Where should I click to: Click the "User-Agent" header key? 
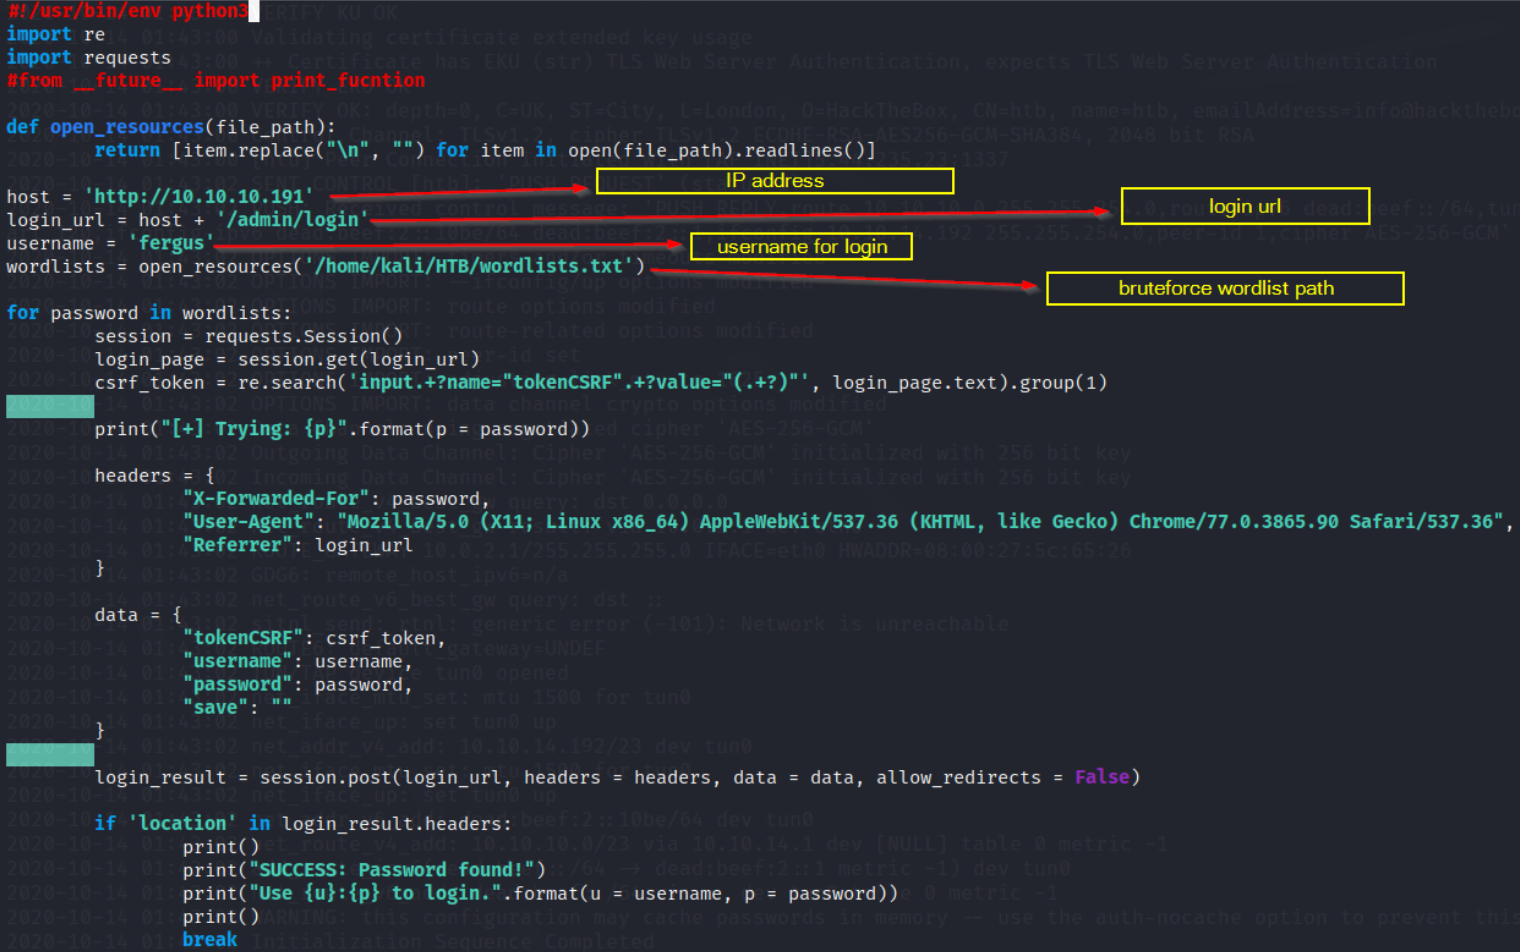(248, 521)
